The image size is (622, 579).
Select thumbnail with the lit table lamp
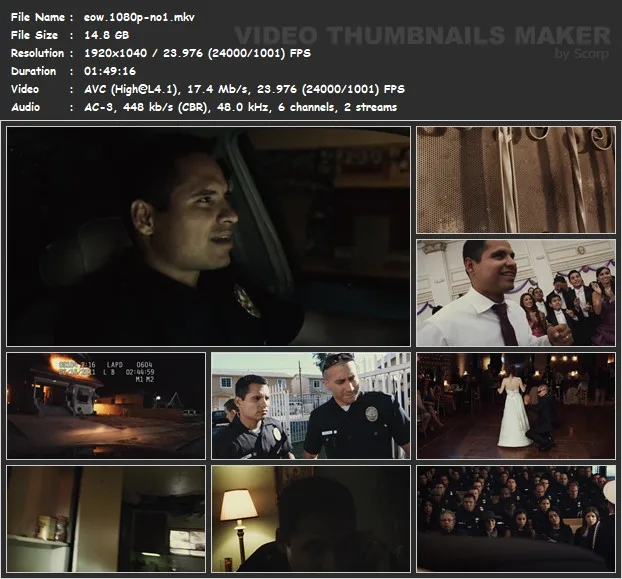pos(311,518)
